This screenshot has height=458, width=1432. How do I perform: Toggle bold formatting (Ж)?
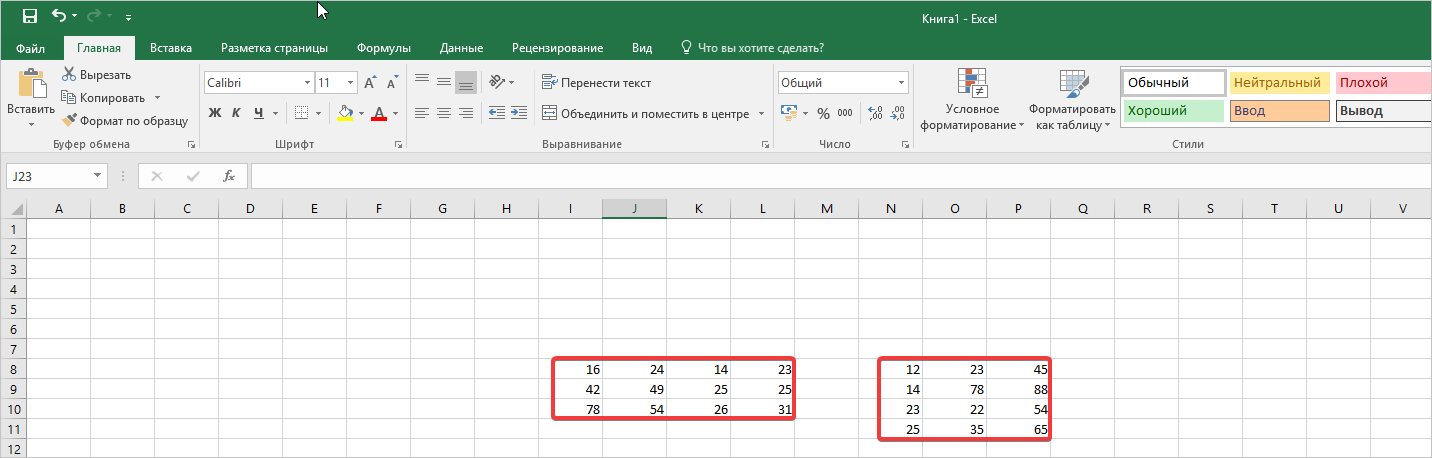[x=215, y=113]
